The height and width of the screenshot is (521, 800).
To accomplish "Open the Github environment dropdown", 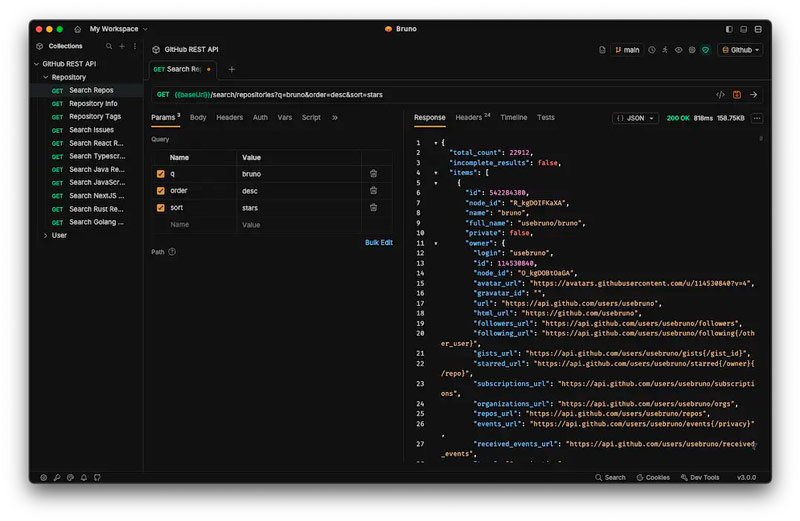I will (x=740, y=49).
